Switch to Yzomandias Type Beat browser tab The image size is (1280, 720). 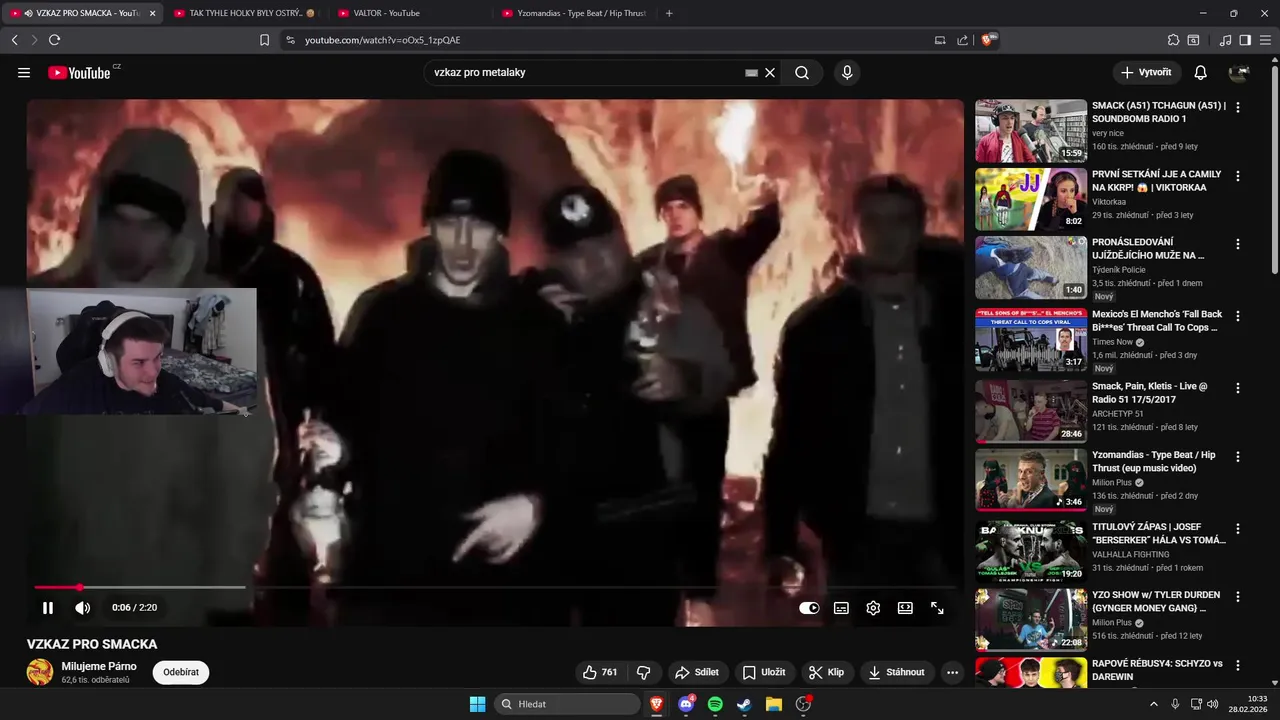pyautogui.click(x=574, y=13)
